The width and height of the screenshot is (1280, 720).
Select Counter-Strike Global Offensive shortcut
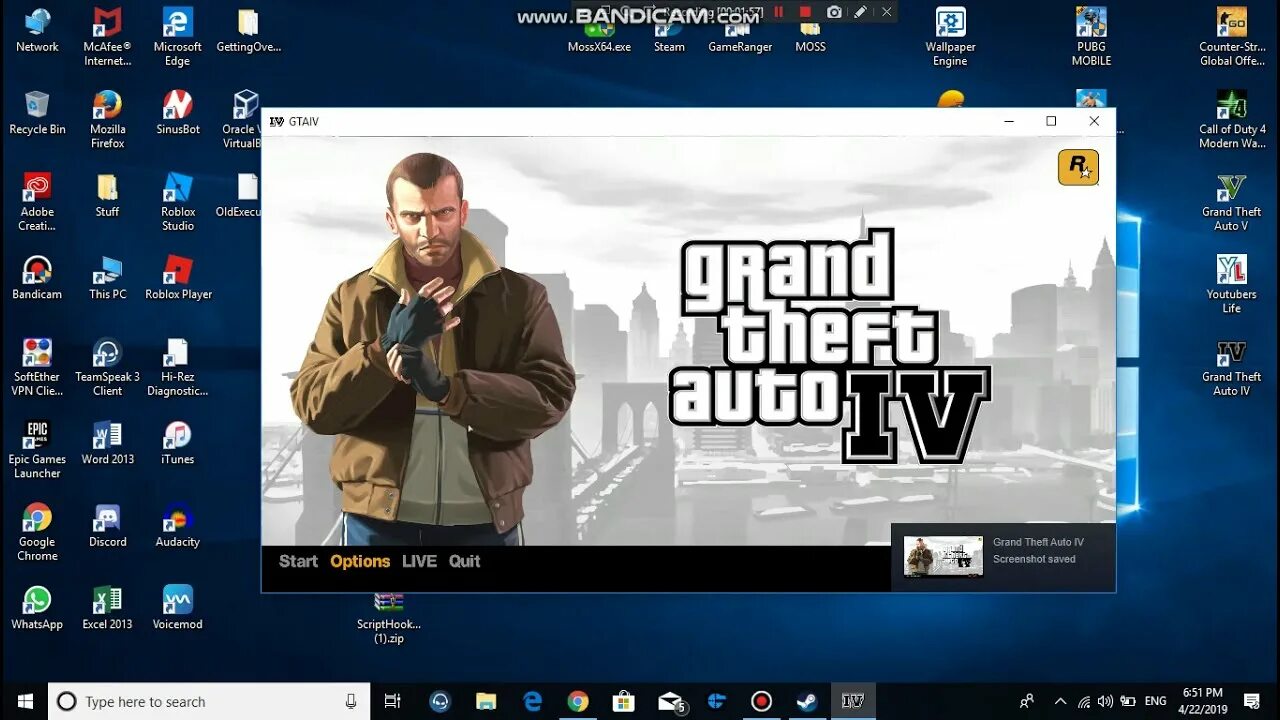tap(1232, 37)
